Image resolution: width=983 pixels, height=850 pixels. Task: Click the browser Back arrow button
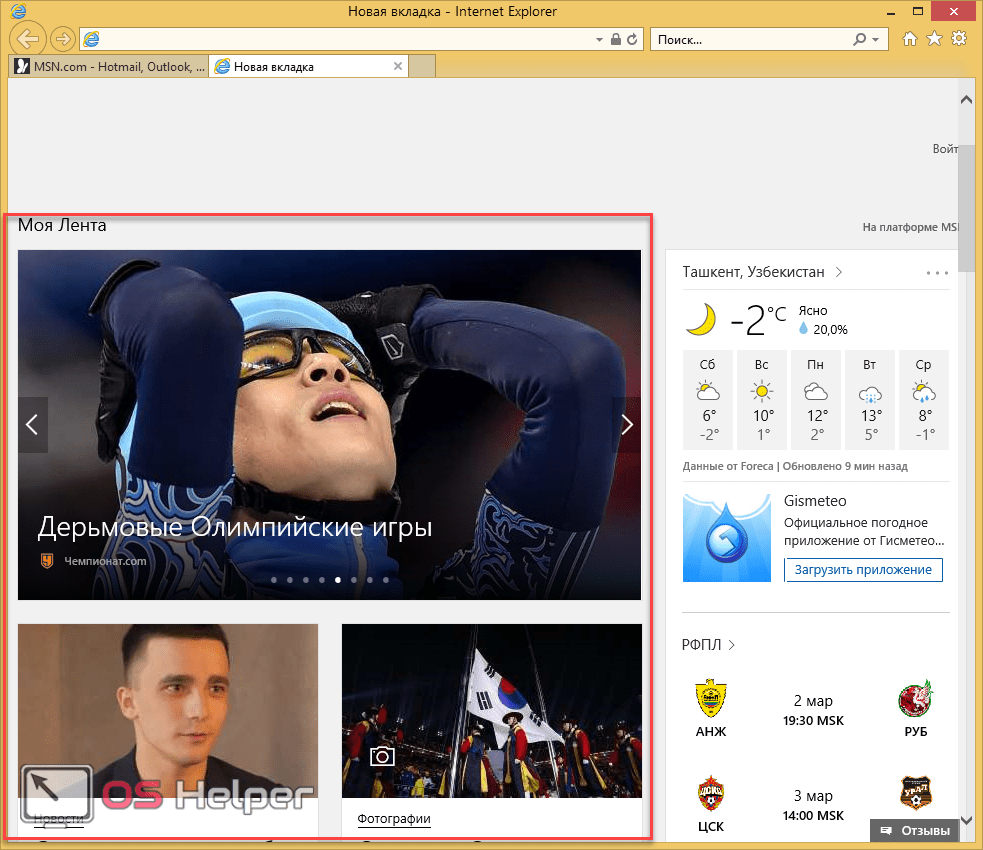(x=28, y=39)
